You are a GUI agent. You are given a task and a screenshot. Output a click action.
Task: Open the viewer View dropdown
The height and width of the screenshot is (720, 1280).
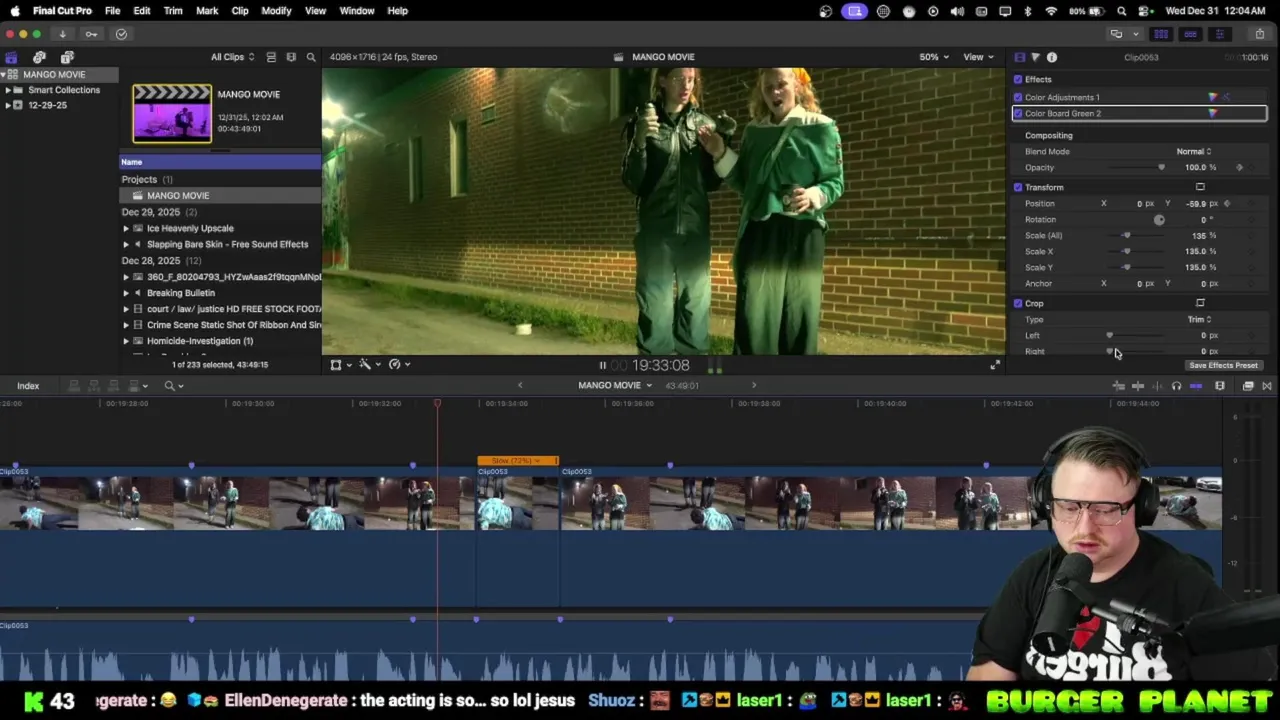click(977, 57)
